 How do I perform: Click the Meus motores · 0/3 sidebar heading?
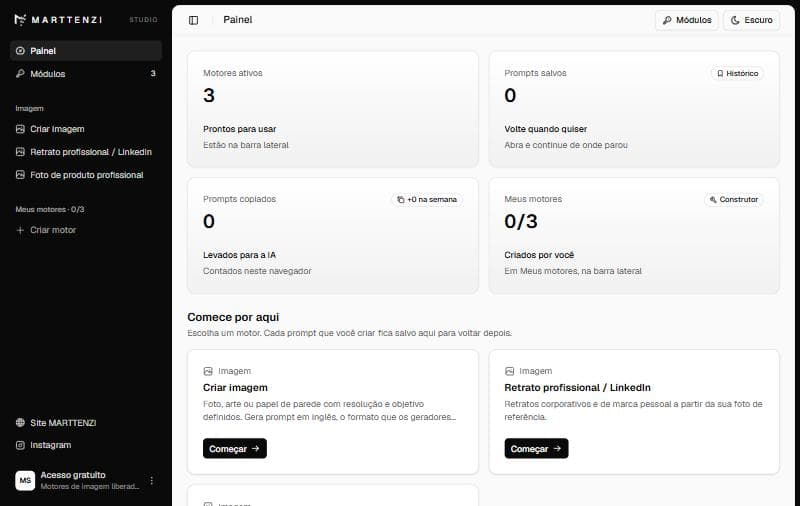[x=50, y=209]
